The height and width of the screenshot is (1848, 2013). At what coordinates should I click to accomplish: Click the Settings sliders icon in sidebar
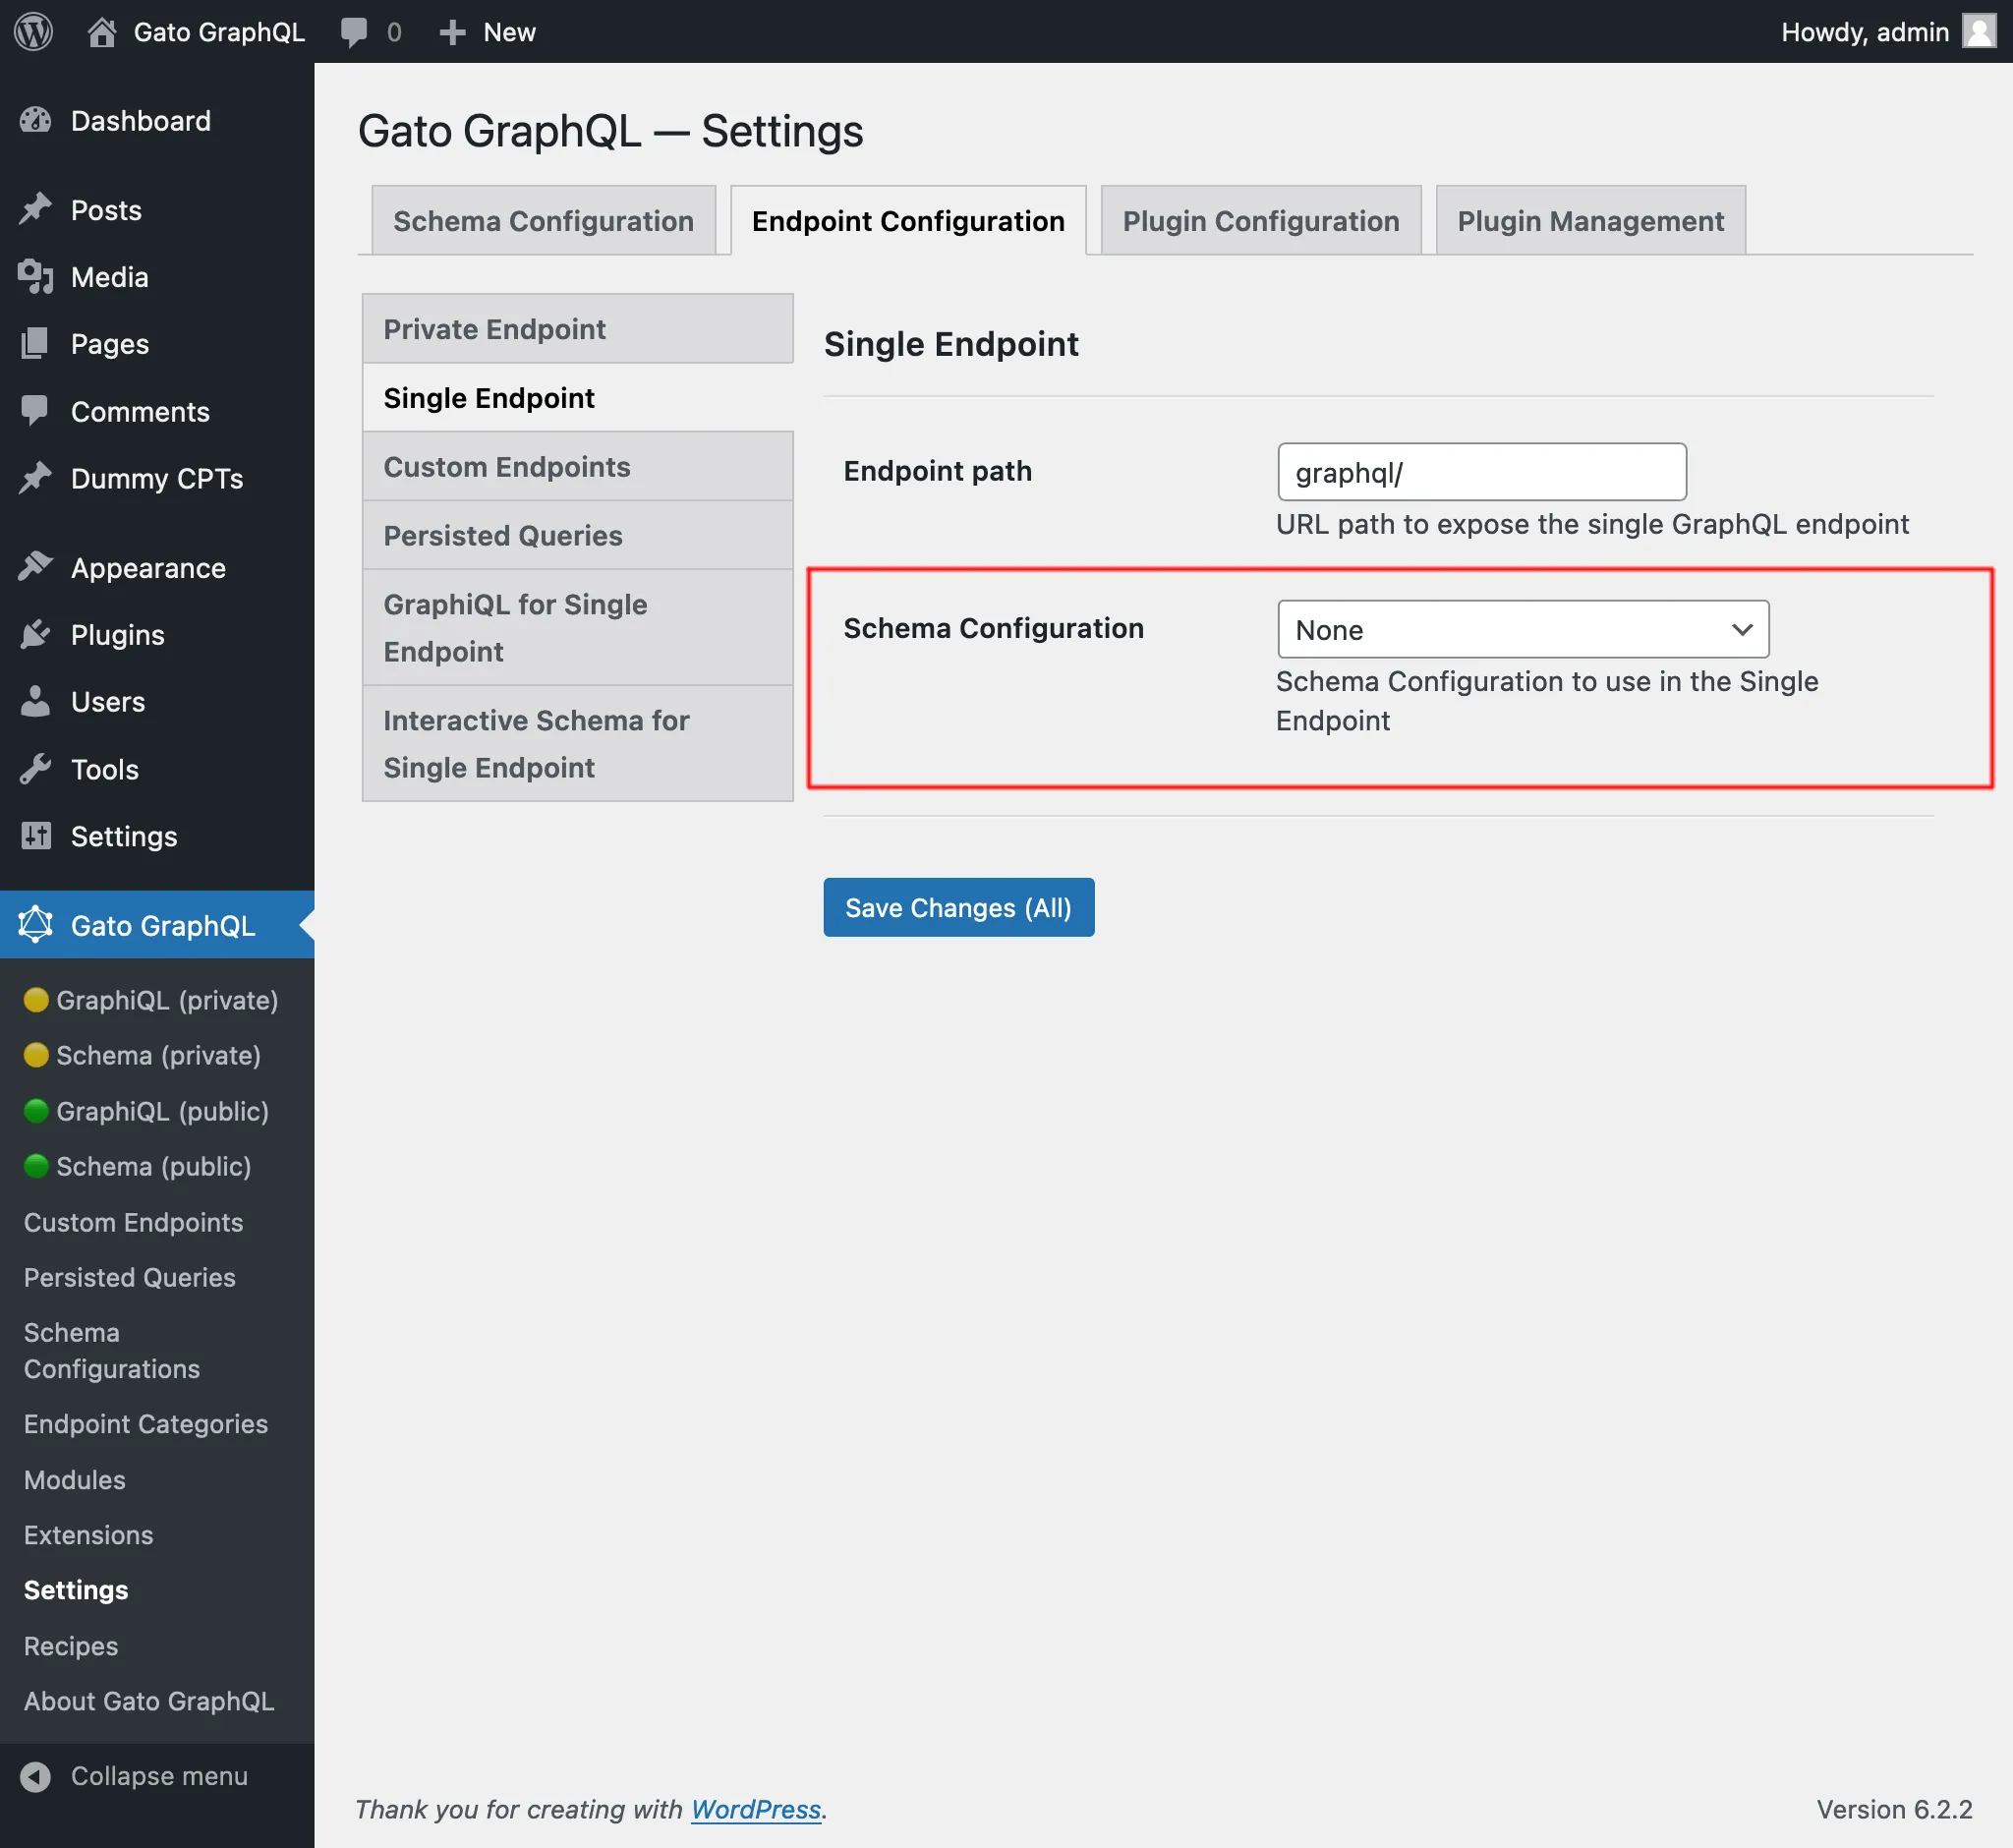36,835
